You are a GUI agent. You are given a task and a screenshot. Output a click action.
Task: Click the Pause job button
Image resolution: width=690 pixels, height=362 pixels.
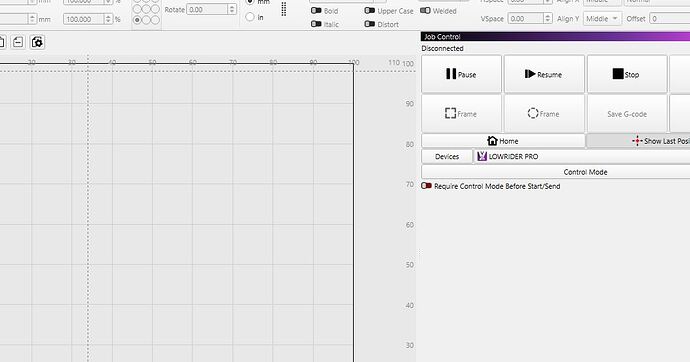(461, 74)
